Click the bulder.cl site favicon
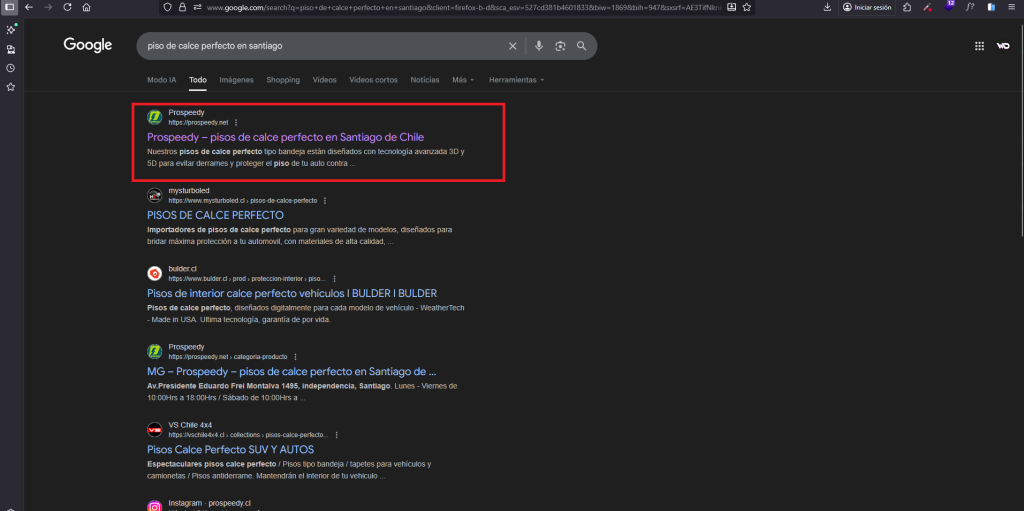This screenshot has height=511, width=1024. point(154,273)
